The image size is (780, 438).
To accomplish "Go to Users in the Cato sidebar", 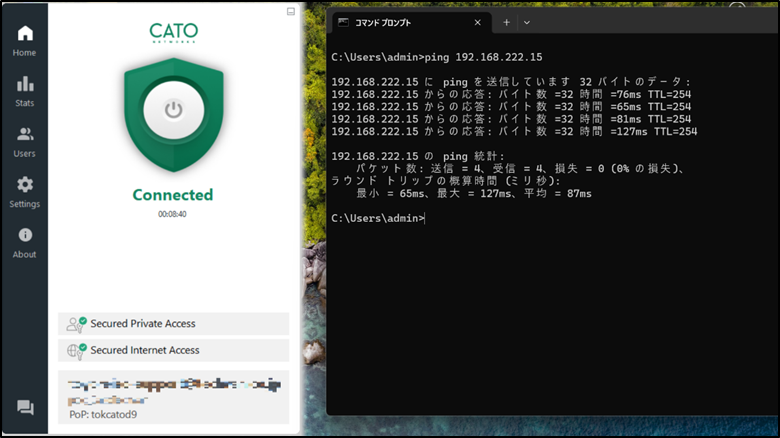I will tap(24, 142).
